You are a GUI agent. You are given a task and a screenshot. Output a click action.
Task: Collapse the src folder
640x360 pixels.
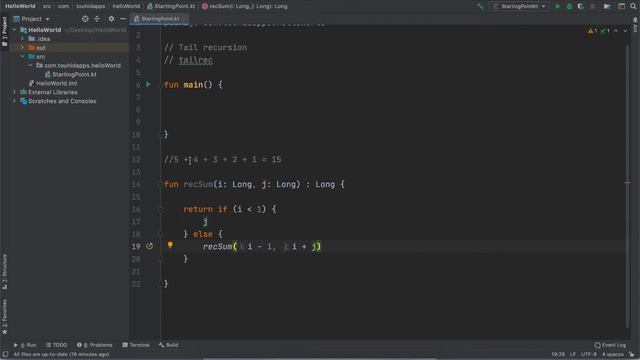(x=22, y=56)
